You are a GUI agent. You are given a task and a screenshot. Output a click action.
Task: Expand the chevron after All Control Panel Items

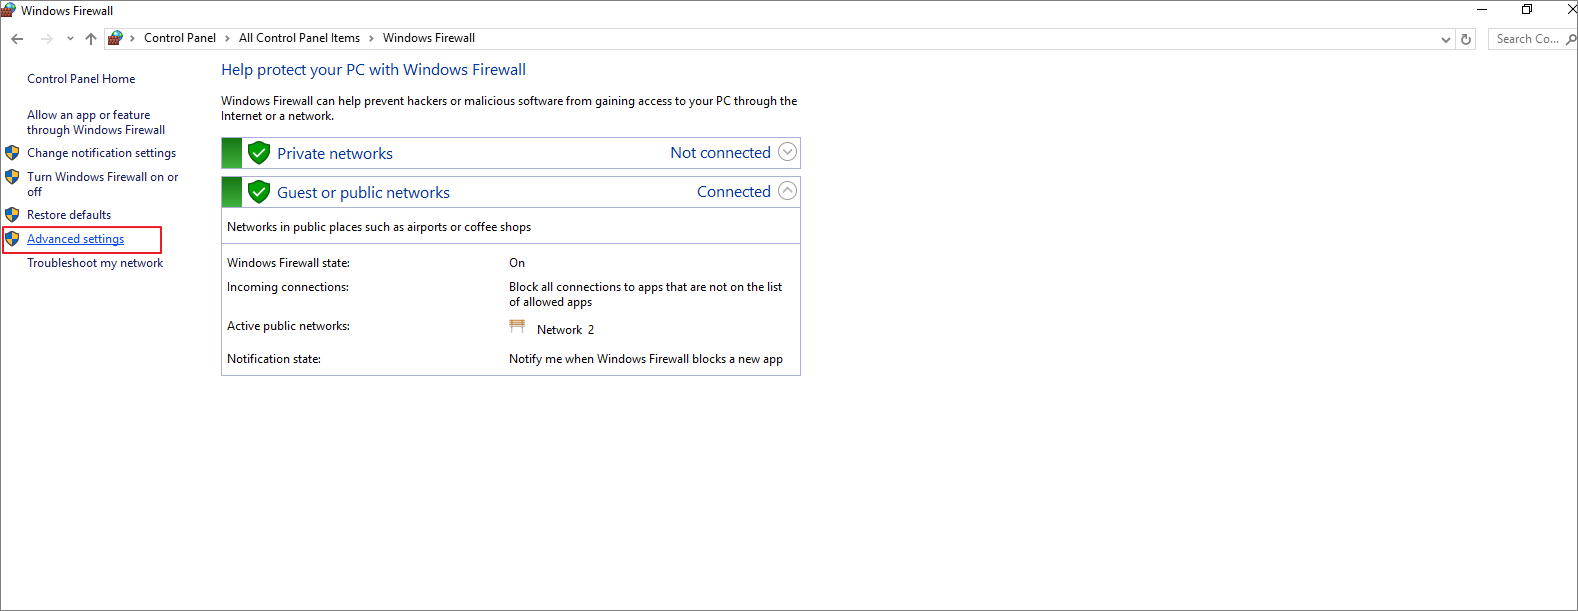(371, 38)
